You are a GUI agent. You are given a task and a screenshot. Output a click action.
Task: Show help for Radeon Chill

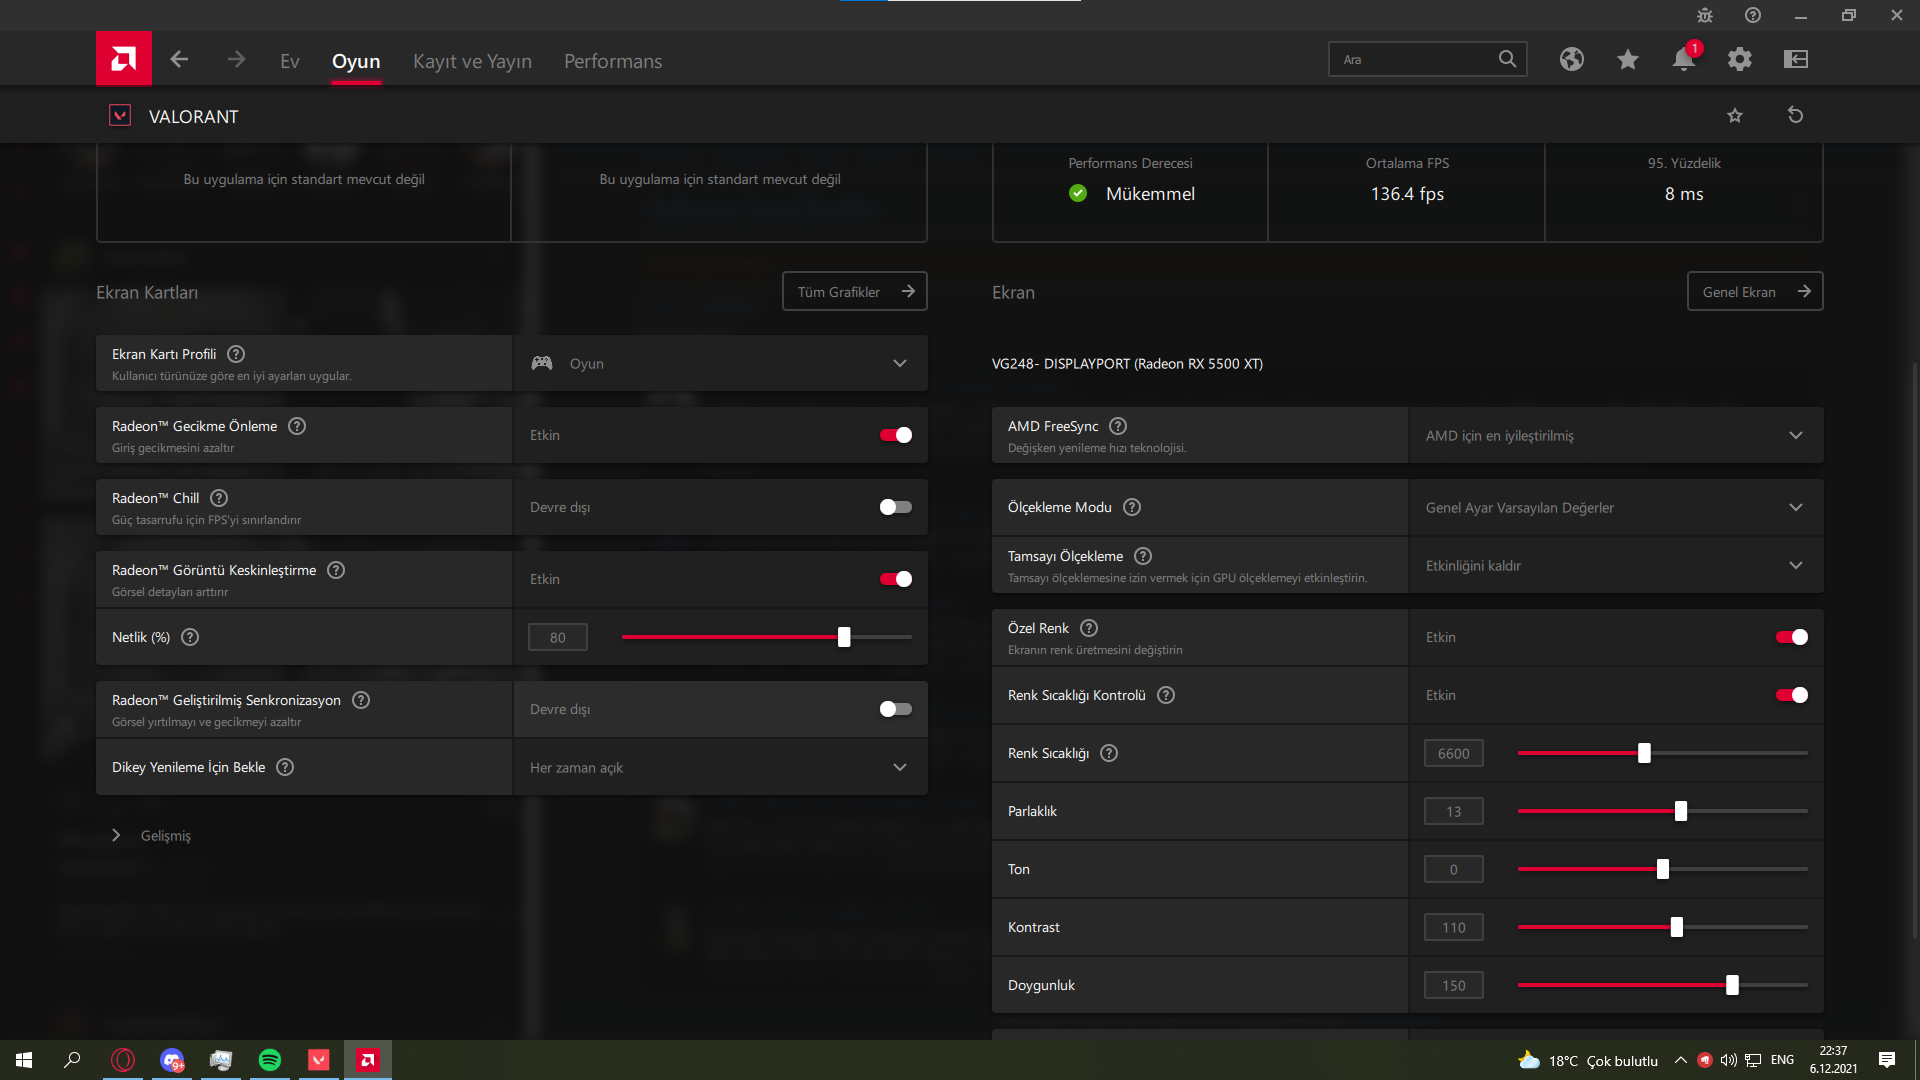coord(219,498)
